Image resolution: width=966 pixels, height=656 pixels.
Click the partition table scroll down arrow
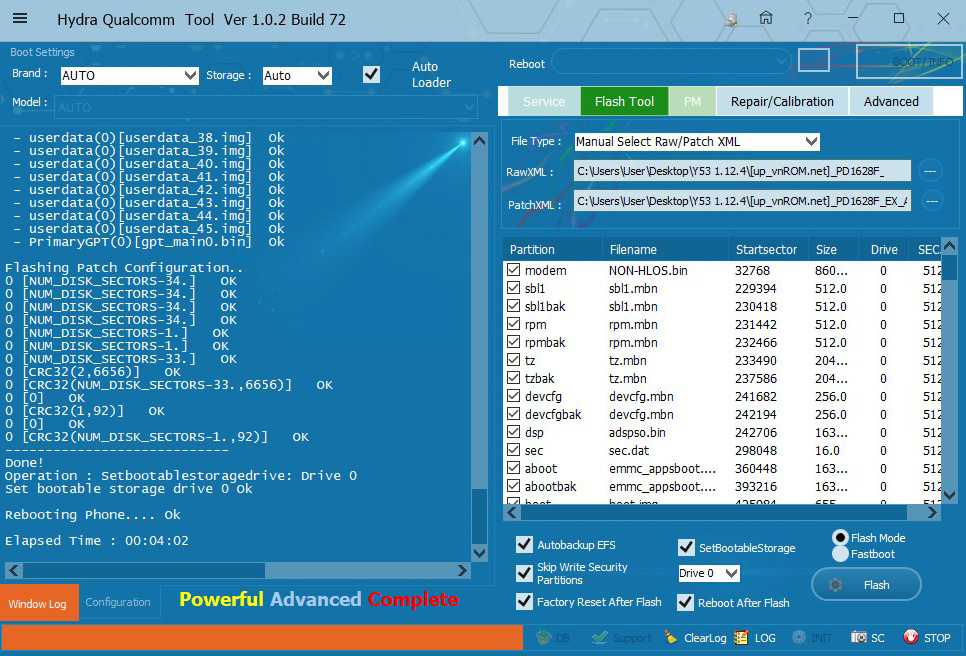coord(949,495)
